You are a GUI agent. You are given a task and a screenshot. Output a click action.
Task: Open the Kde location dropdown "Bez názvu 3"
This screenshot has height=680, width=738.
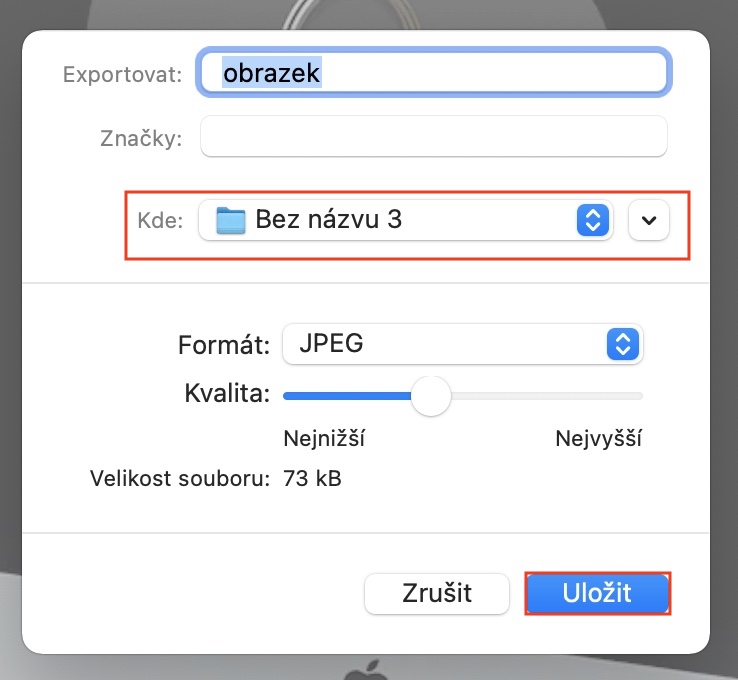(x=400, y=220)
